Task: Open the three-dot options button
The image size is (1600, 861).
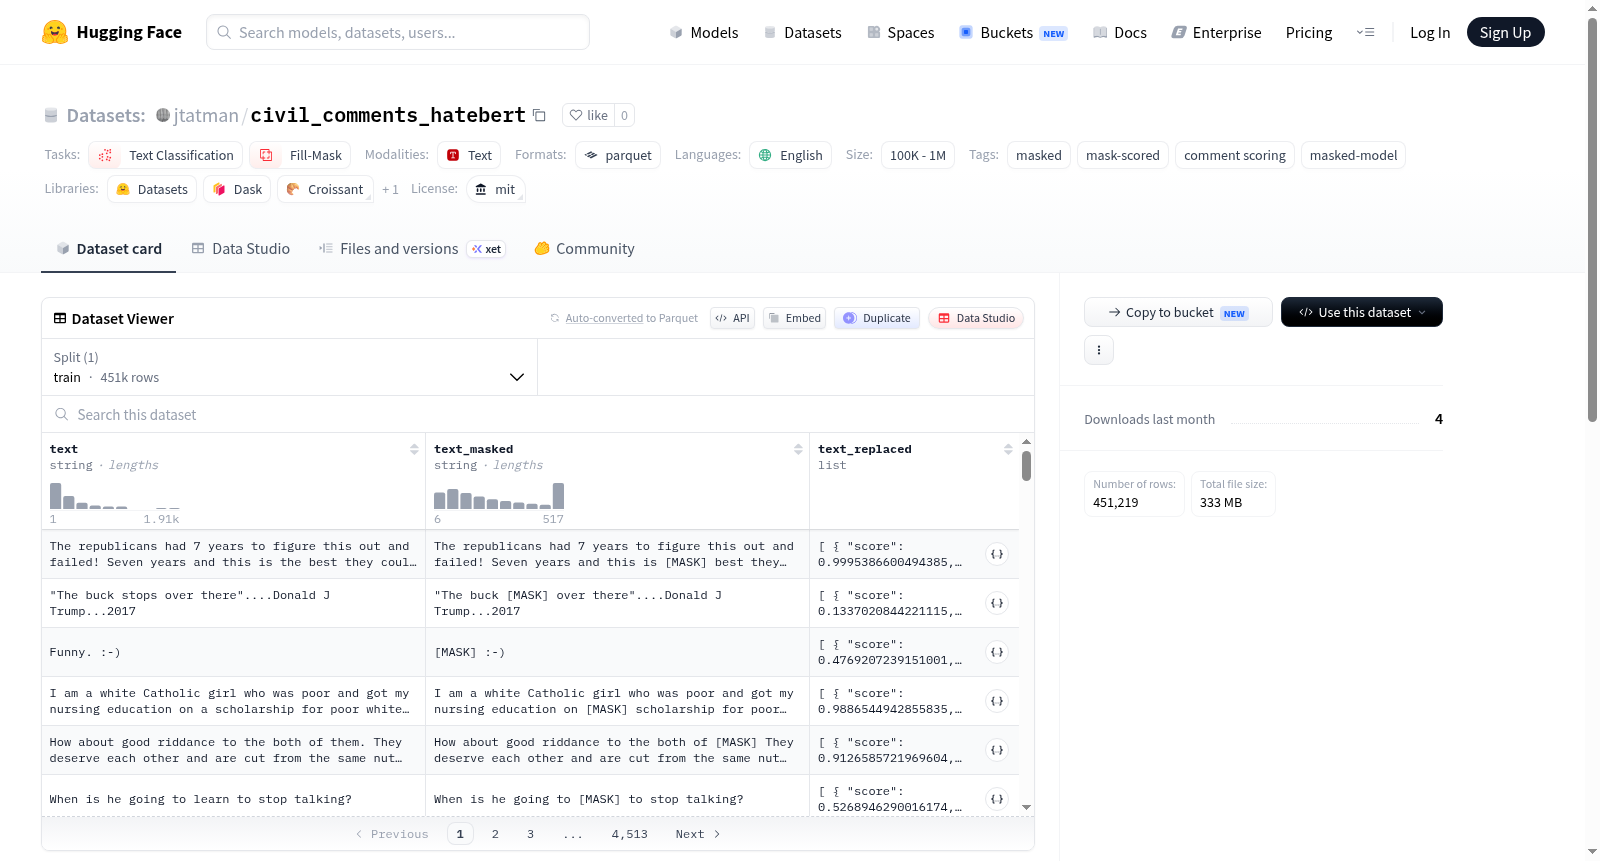Action: click(x=1099, y=350)
